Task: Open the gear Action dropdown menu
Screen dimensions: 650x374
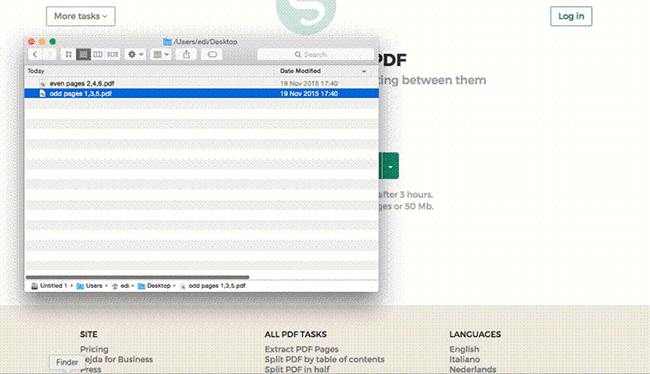Action: [135, 54]
